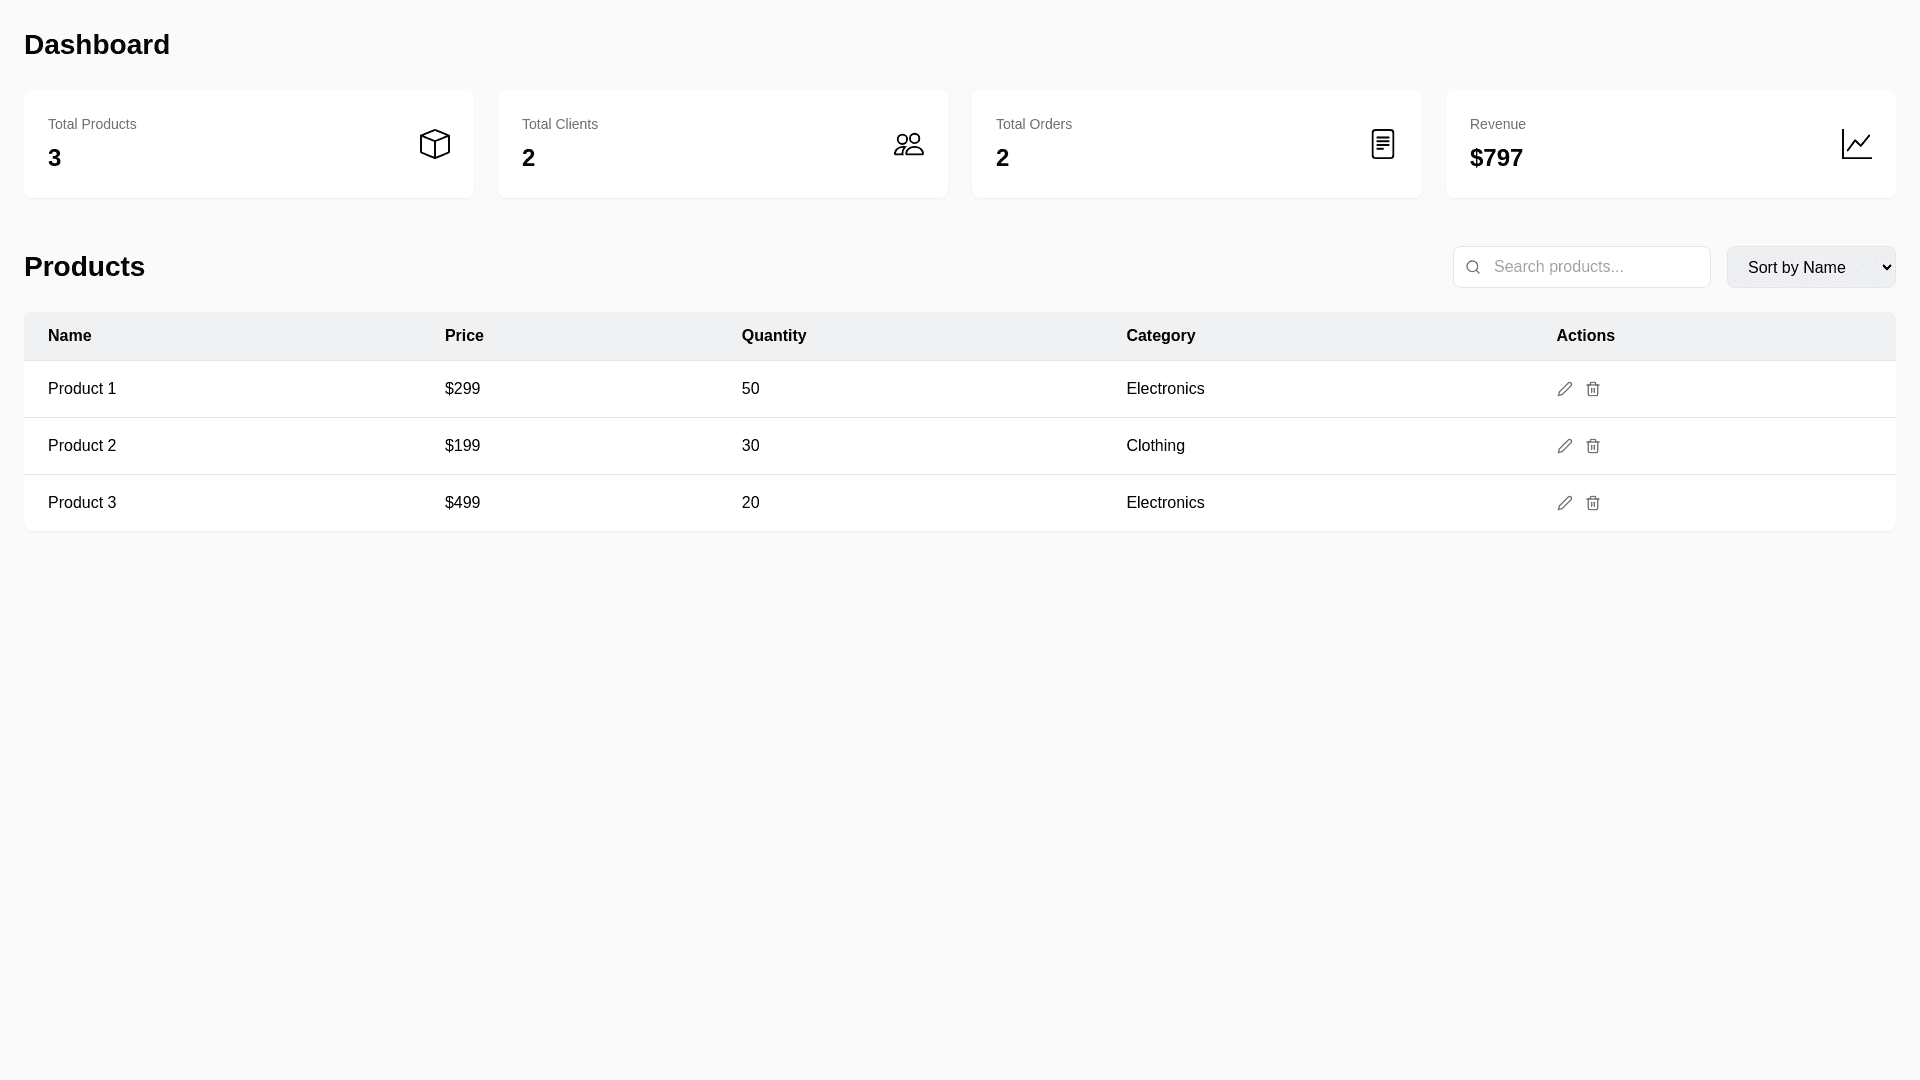This screenshot has width=1920, height=1080.
Task: Open the edit pencil on the Product 3 row
Action: tap(1565, 503)
